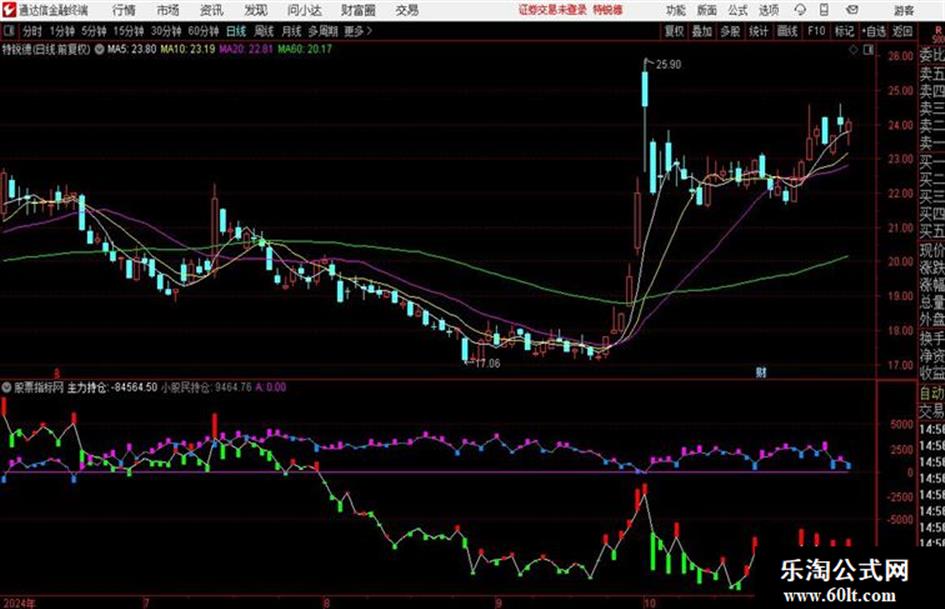Image resolution: width=945 pixels, height=609 pixels.
Task: Click the 复权 toolbar button
Action: pyautogui.click(x=674, y=31)
